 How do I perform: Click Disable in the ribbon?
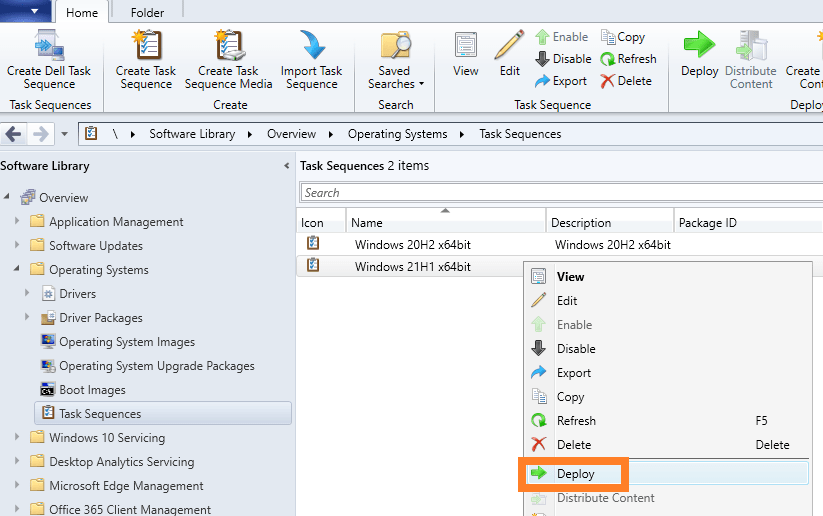tap(563, 59)
